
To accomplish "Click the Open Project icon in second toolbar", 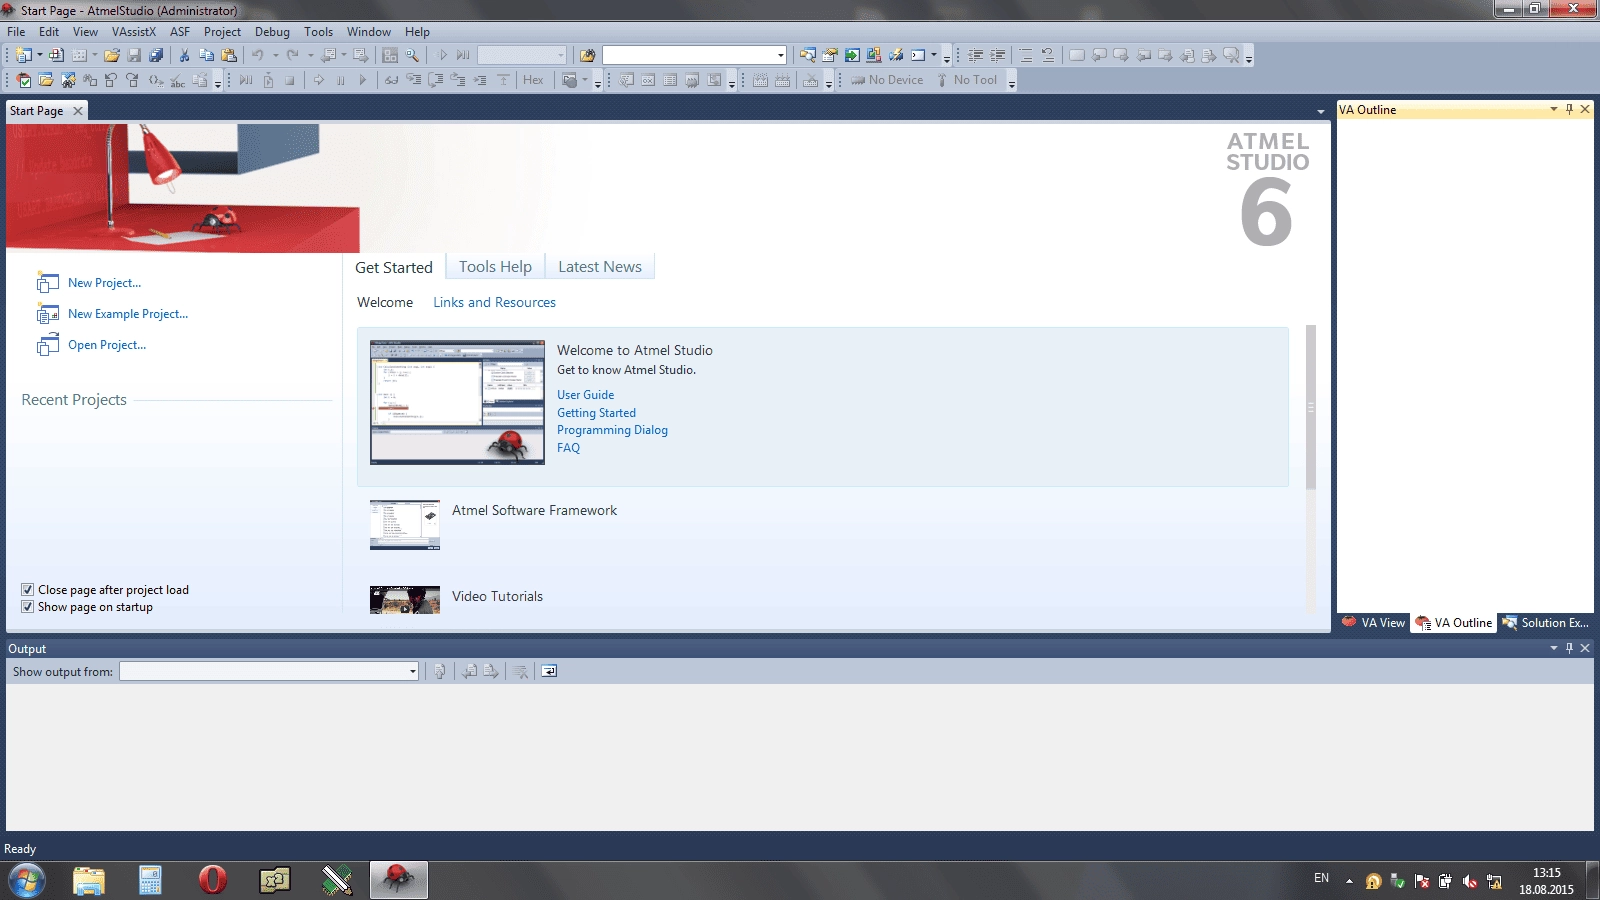I will point(46,80).
